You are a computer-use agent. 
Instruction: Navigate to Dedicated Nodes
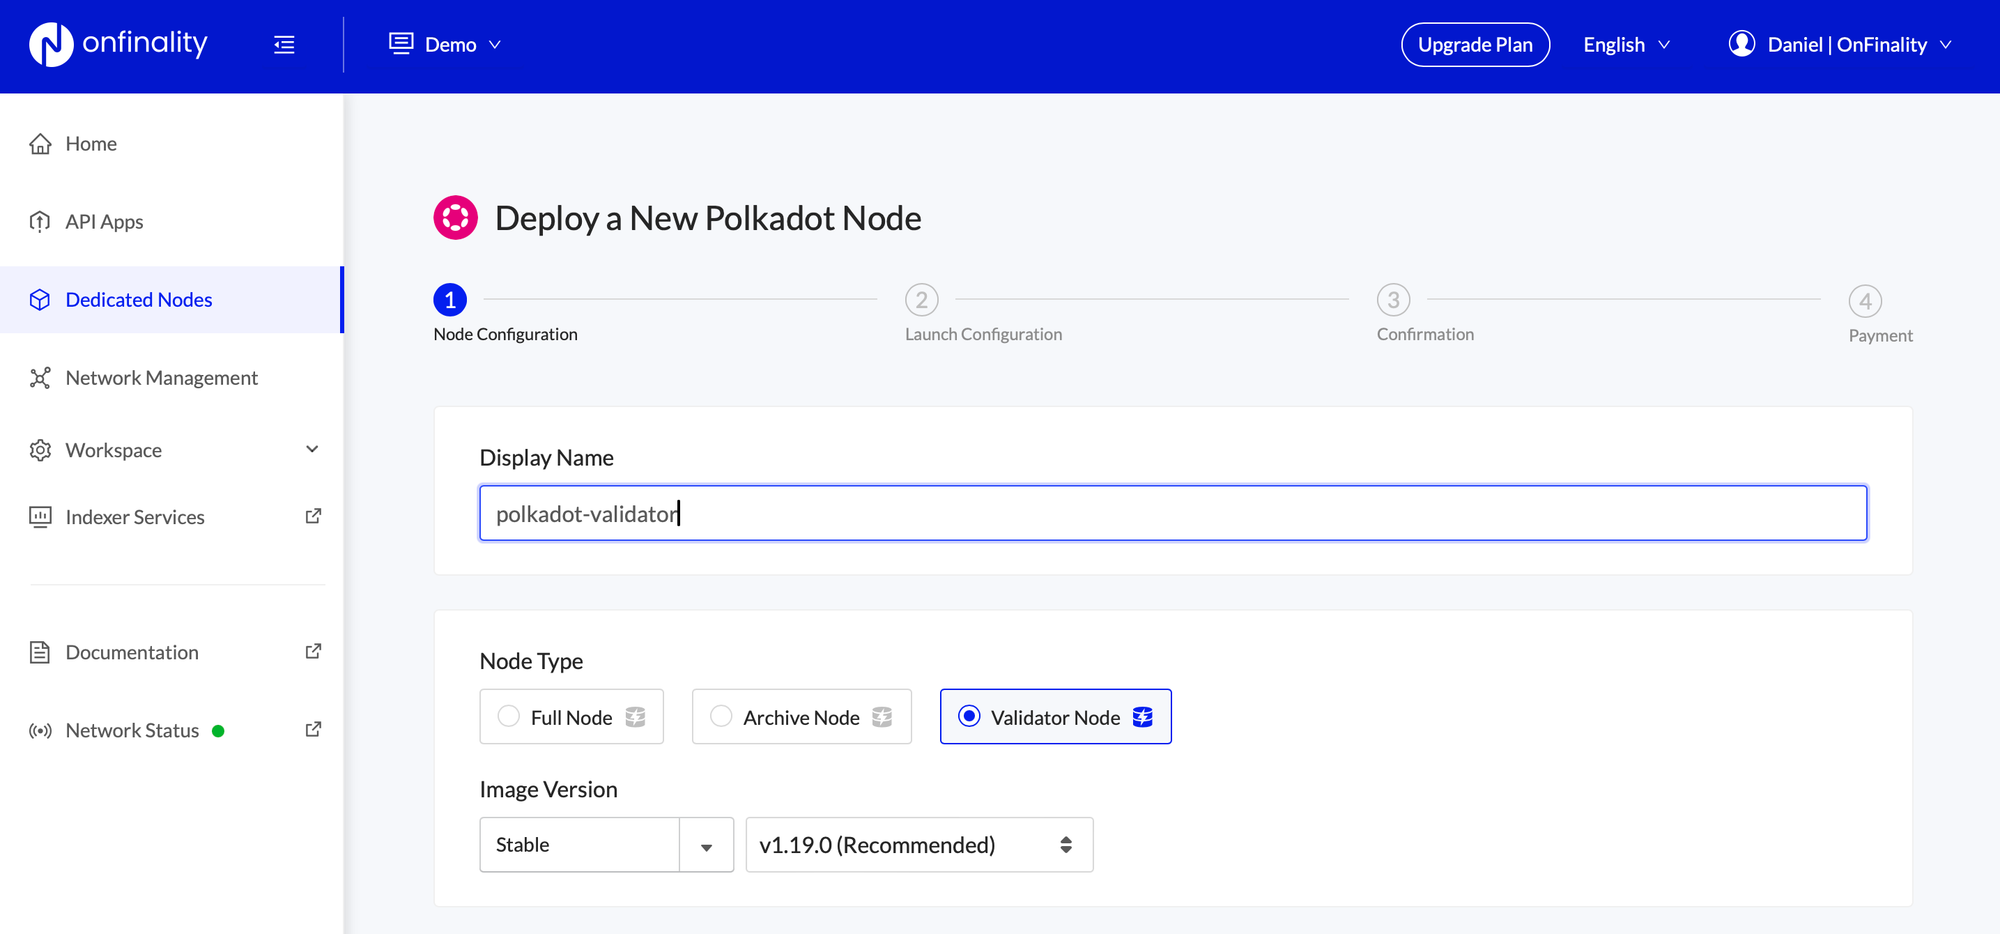coord(138,299)
